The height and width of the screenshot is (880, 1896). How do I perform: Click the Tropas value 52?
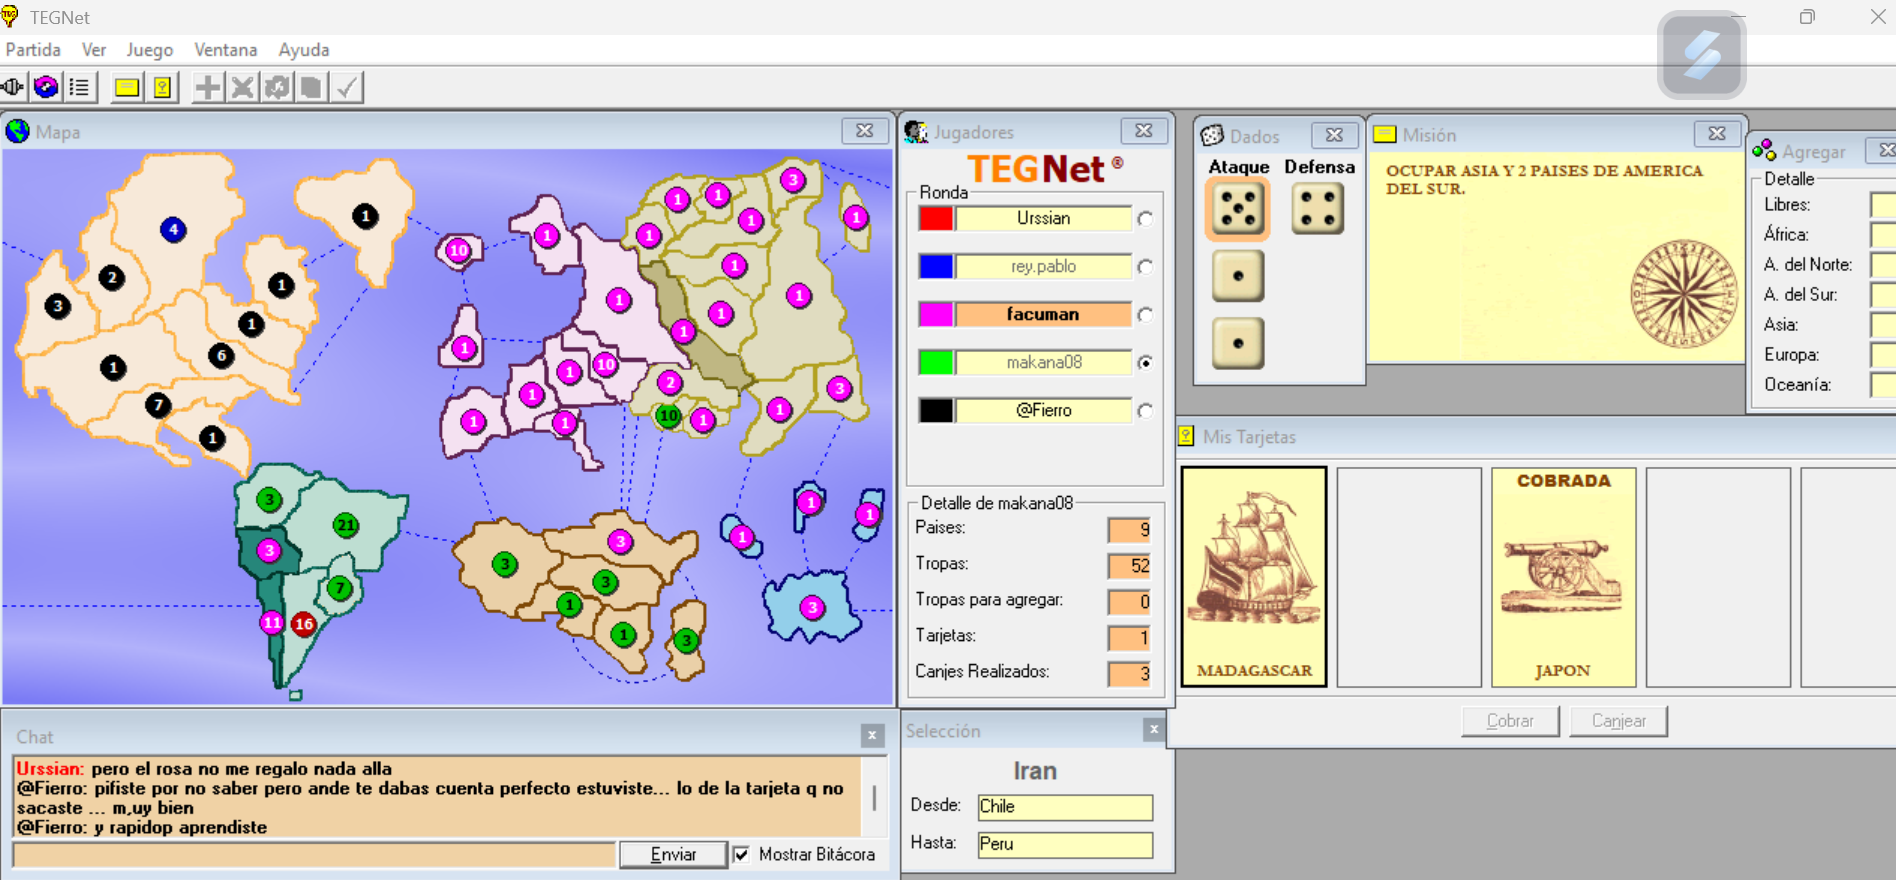click(x=1129, y=566)
